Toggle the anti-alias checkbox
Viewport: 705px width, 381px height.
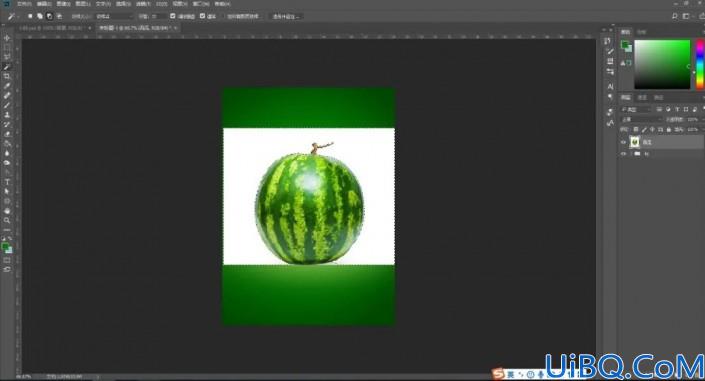pos(173,16)
